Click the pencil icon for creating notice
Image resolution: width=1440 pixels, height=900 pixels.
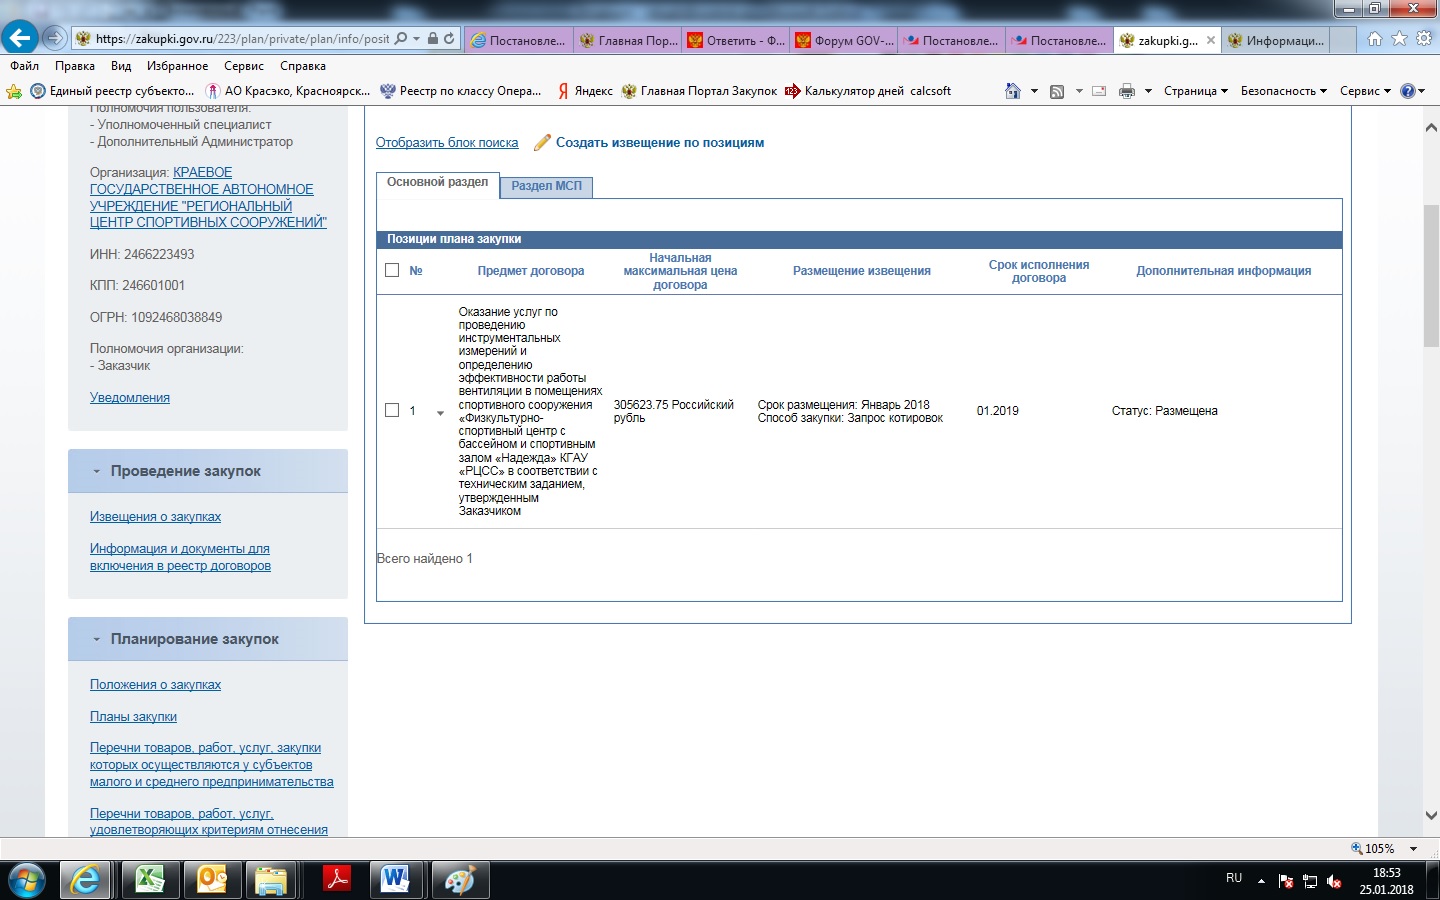click(542, 143)
